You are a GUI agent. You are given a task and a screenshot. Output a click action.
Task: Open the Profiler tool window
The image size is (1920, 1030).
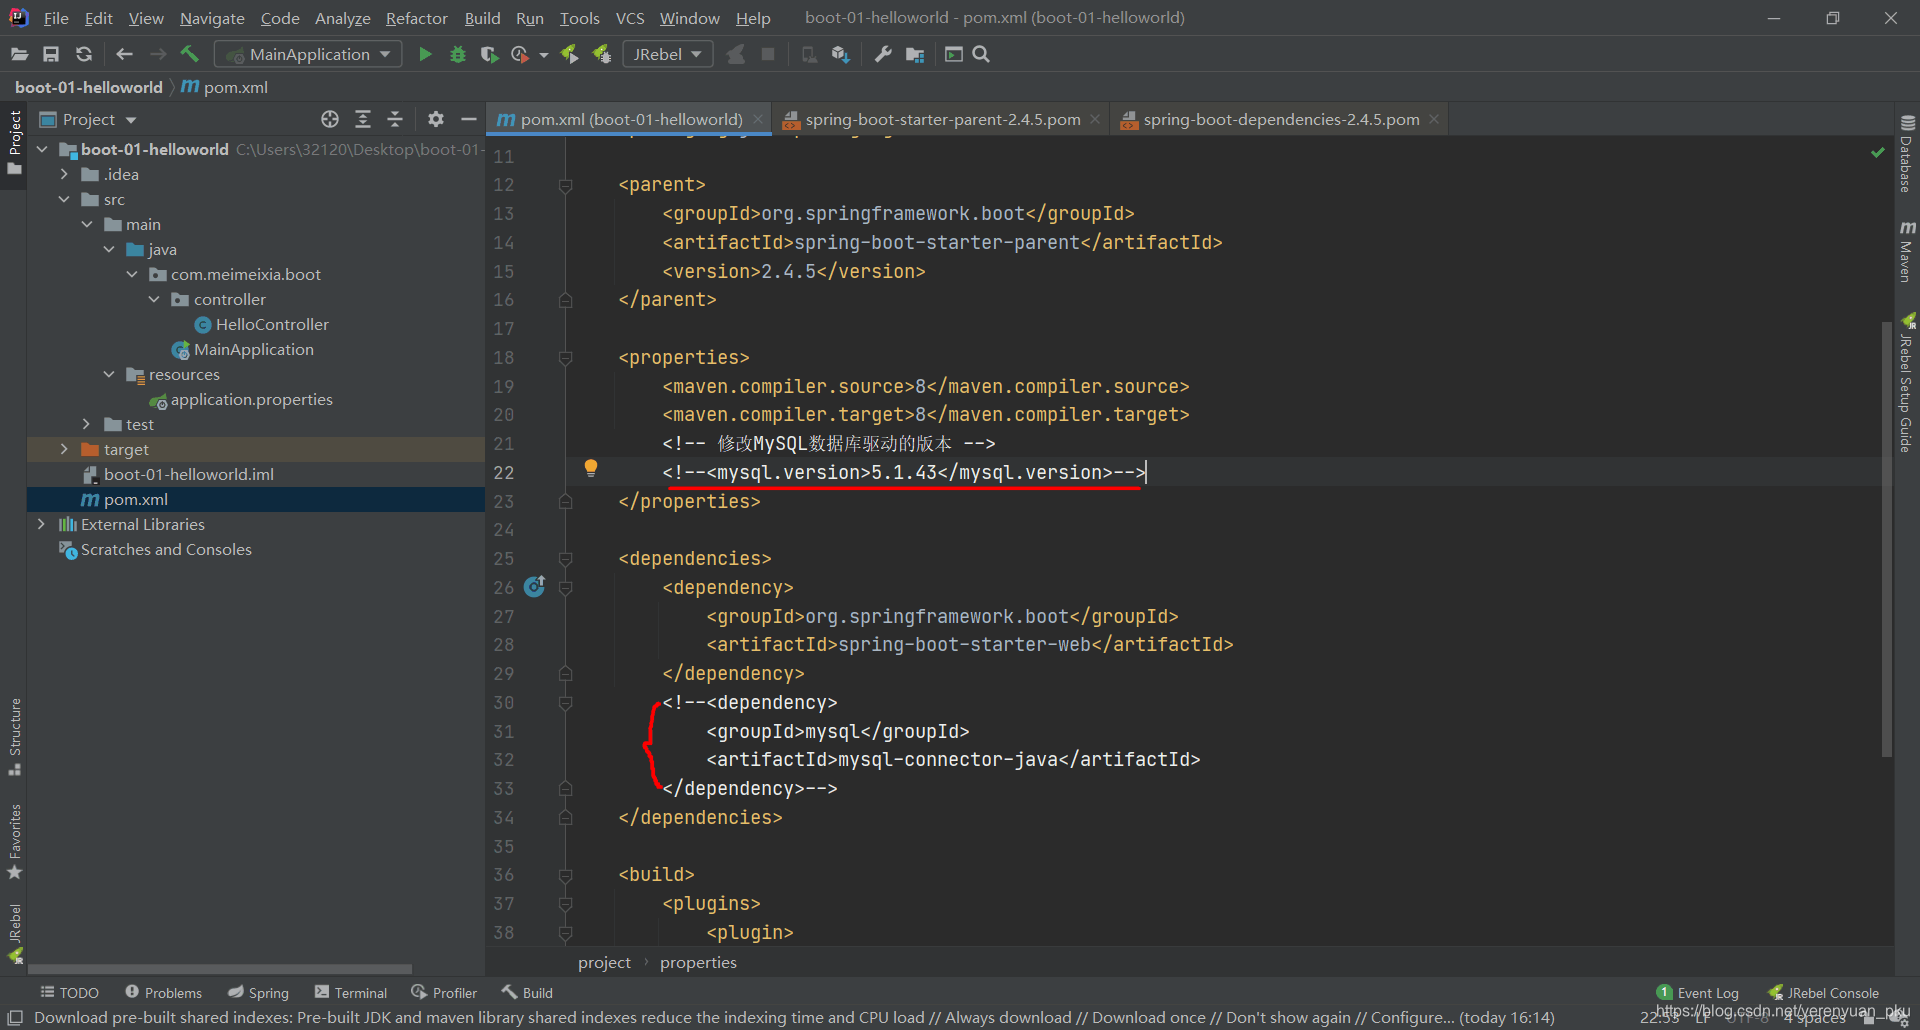point(444,992)
